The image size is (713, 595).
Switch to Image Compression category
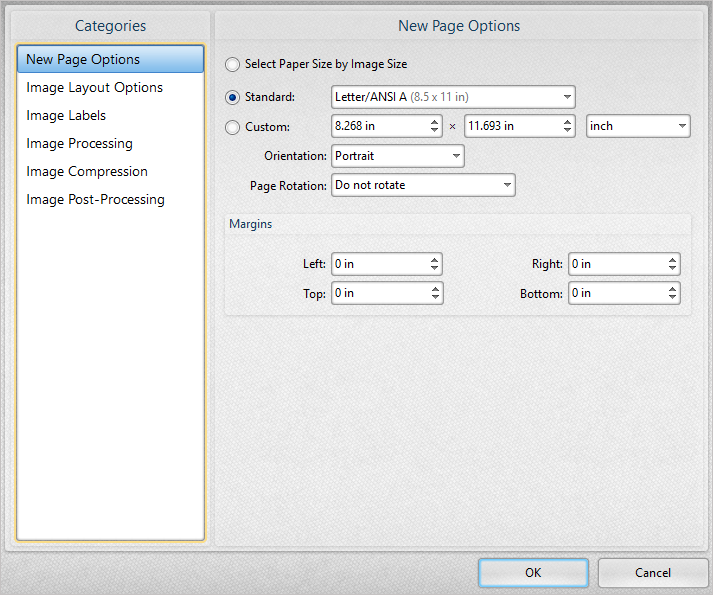[x=87, y=172]
